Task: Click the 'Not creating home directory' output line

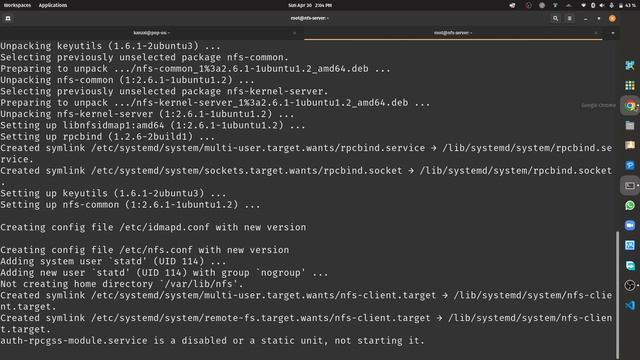Action: point(122,284)
